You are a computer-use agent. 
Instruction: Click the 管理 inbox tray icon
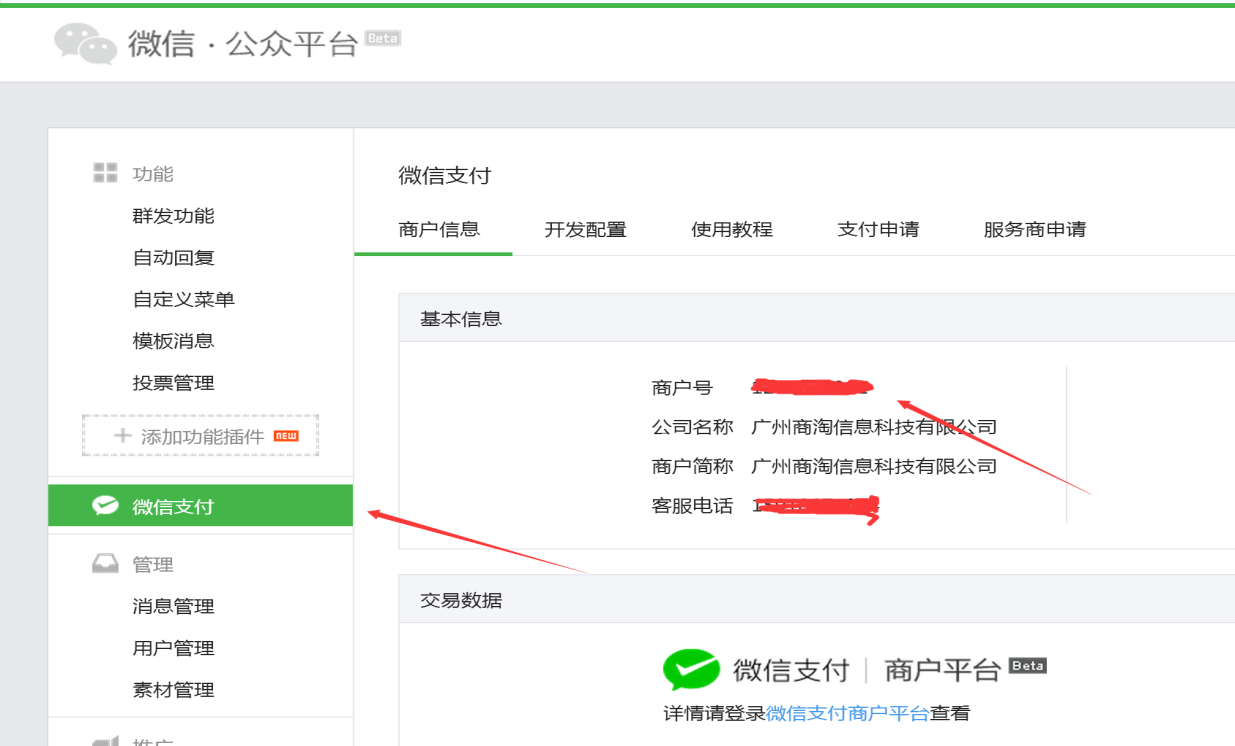tap(105, 564)
